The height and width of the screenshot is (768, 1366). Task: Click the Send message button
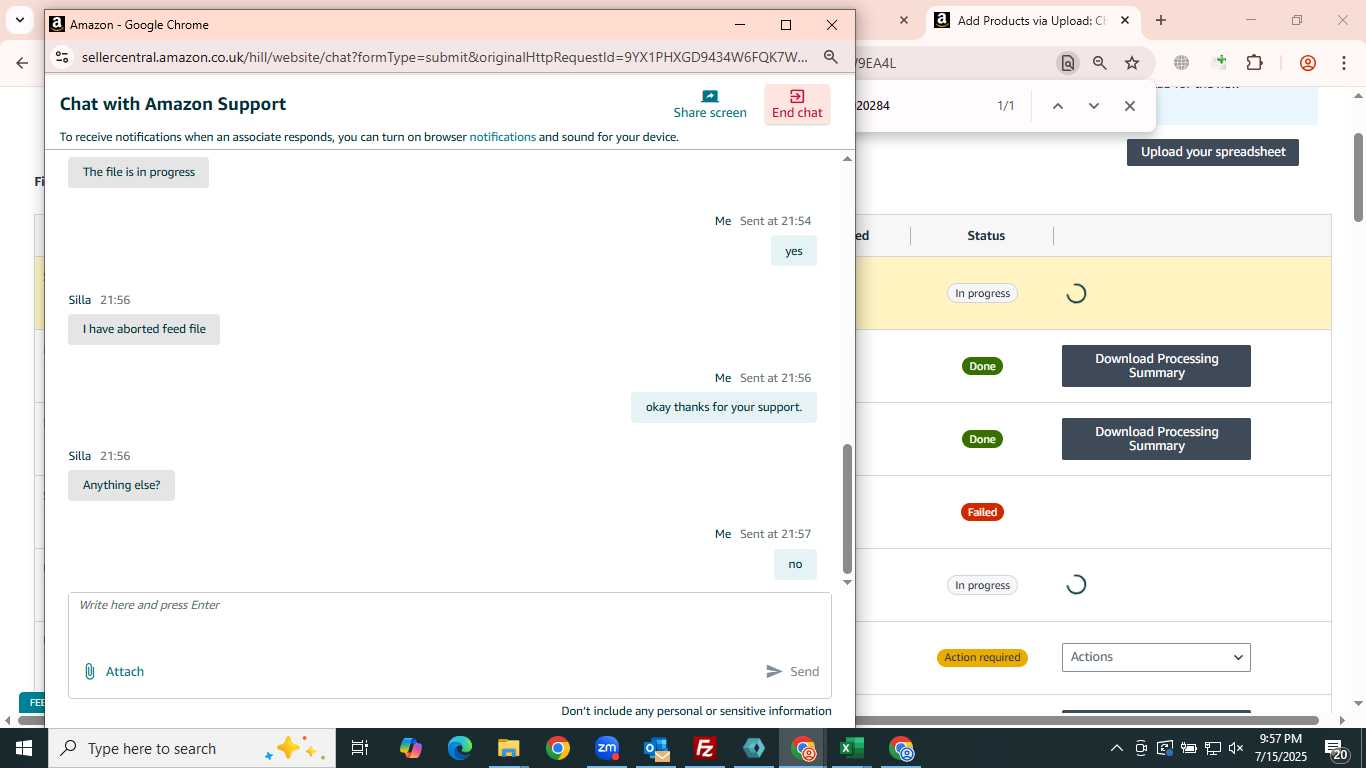tap(792, 671)
